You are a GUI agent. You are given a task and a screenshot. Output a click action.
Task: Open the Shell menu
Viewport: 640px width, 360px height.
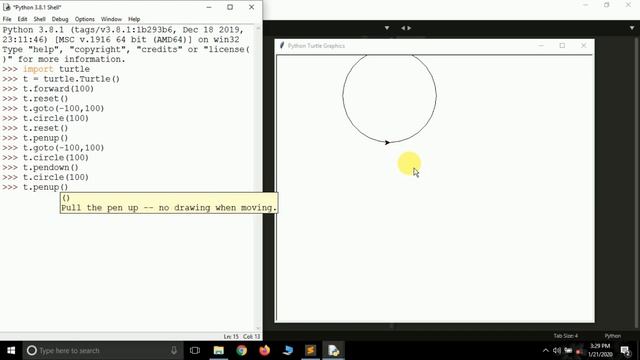tap(39, 19)
